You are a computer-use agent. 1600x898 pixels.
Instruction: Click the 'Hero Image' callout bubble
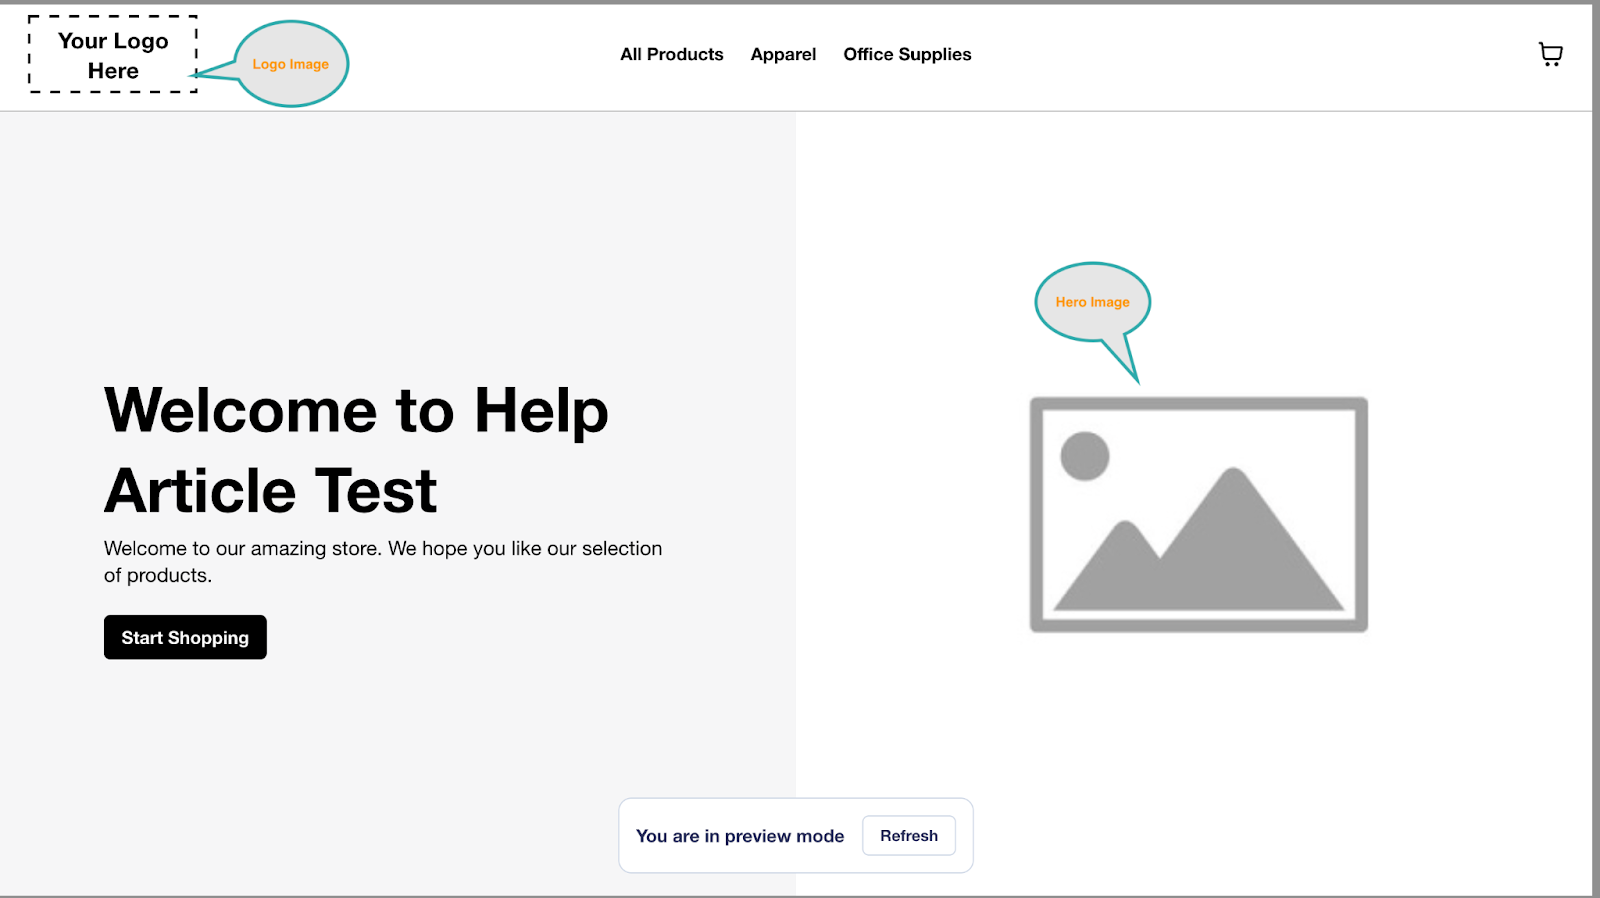coord(1092,301)
